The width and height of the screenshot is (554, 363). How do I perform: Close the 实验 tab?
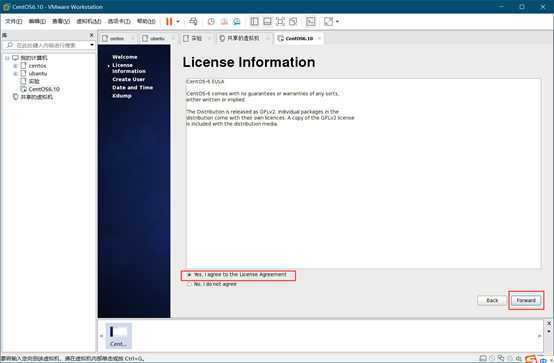209,38
